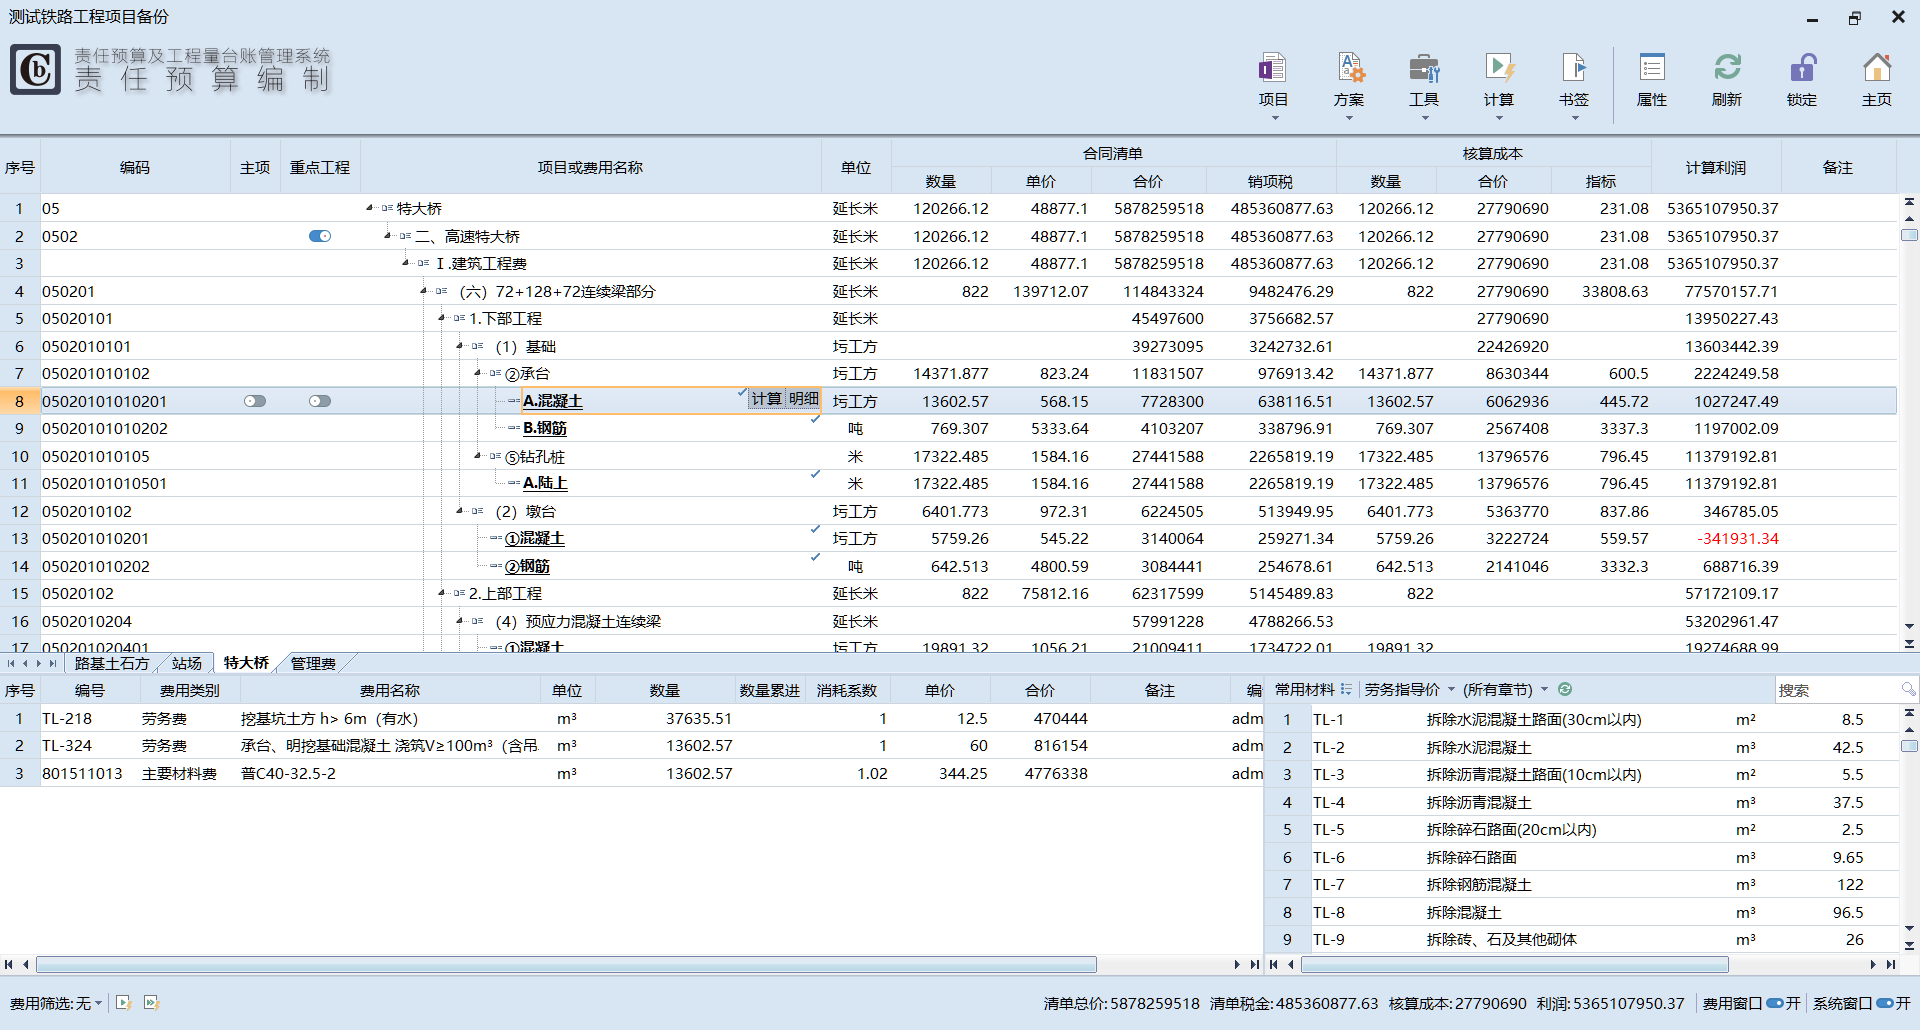Switch to the 管理费 tab
1920x1030 pixels.
point(313,663)
